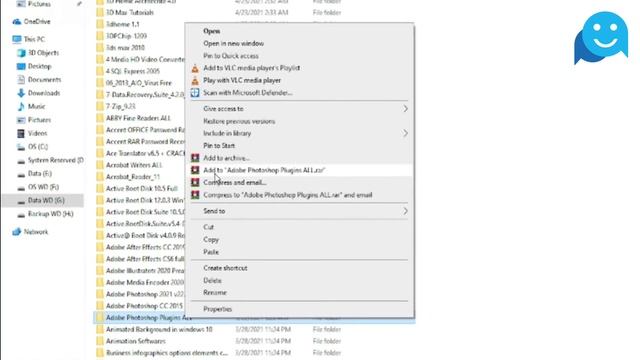Choose the Cut menu entry

click(x=209, y=227)
